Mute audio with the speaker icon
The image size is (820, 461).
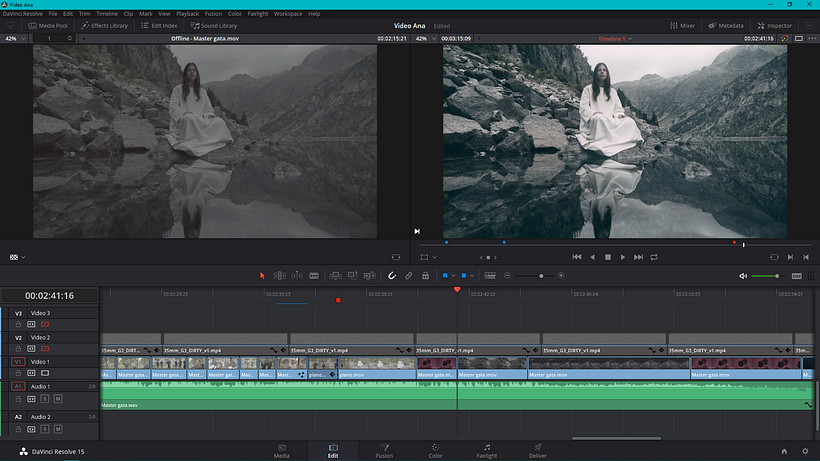point(743,276)
